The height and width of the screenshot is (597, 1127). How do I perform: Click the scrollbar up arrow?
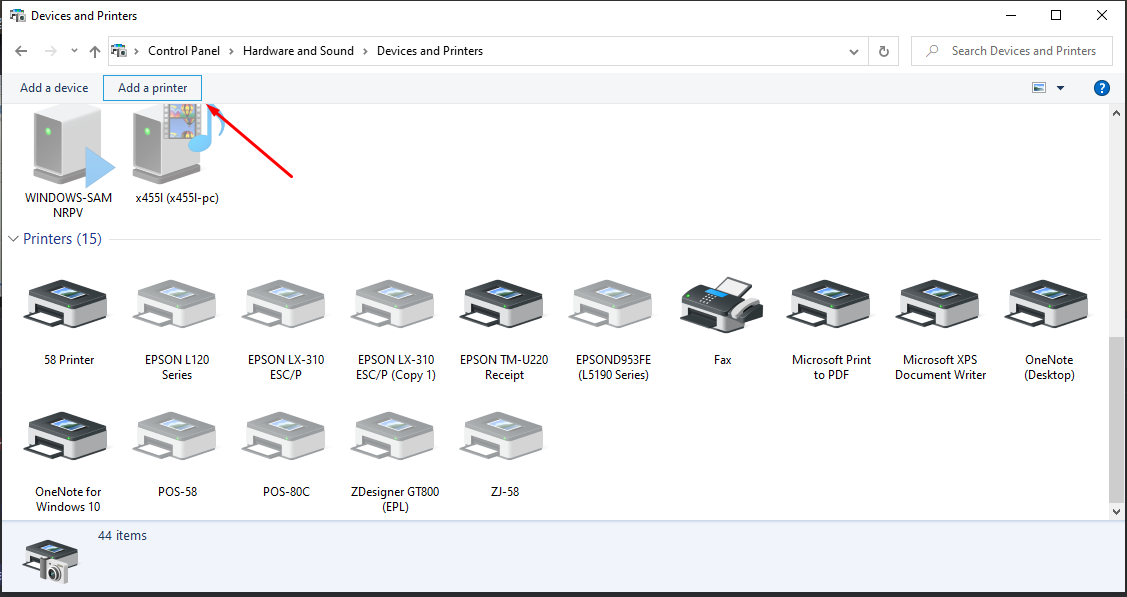(x=1116, y=113)
